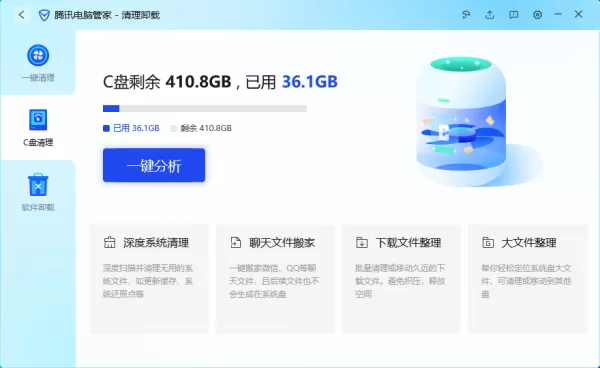600x368 pixels.
Task: Open the feedback icon in title bar
Action: click(x=466, y=15)
